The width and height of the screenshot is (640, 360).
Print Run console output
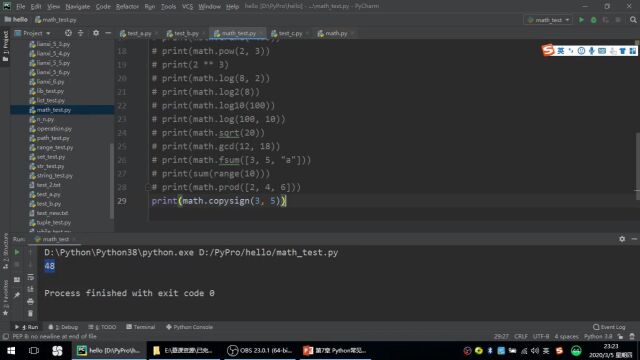coord(30,302)
